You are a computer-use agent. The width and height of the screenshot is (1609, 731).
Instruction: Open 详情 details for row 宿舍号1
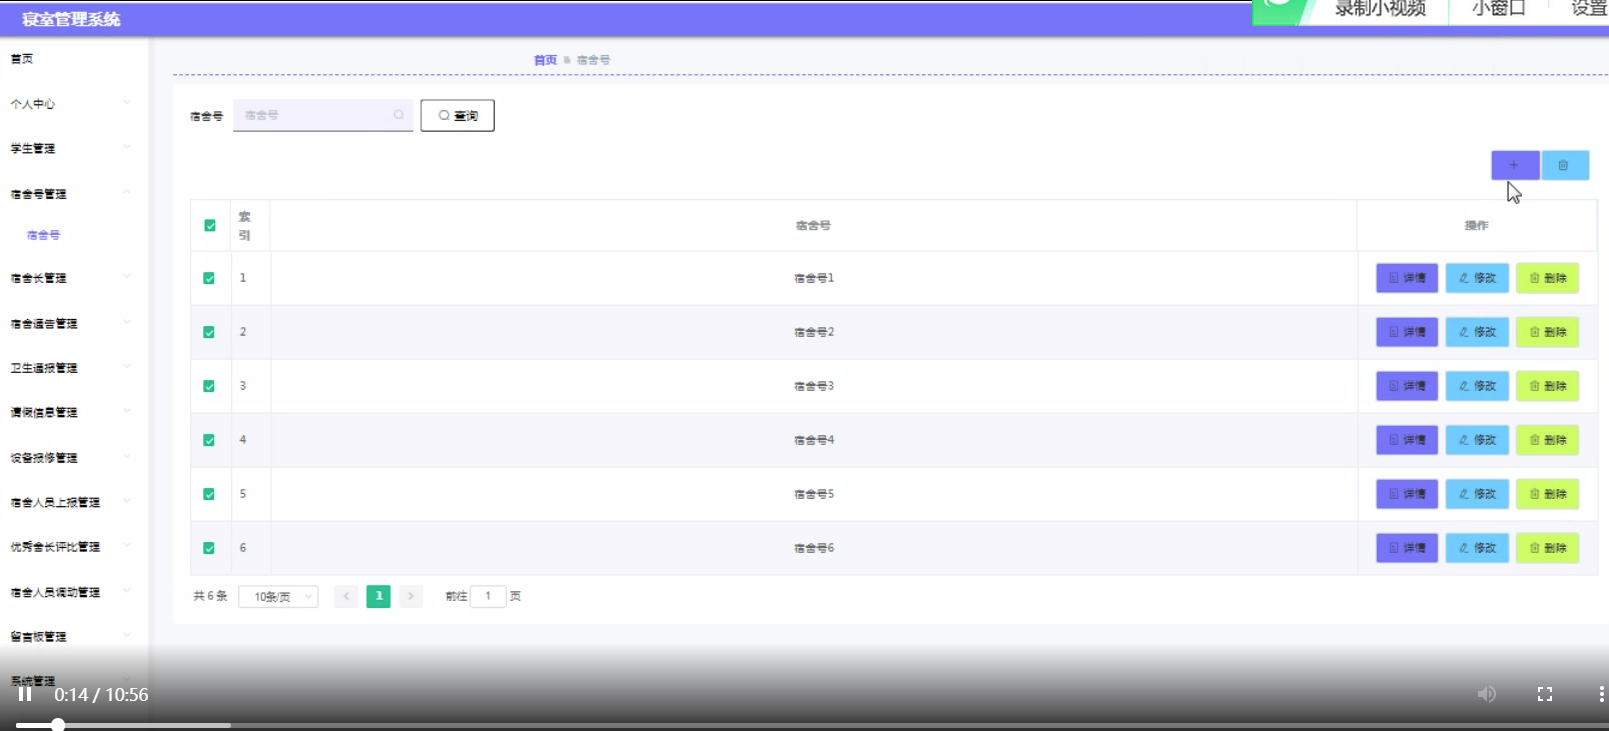[1407, 278]
